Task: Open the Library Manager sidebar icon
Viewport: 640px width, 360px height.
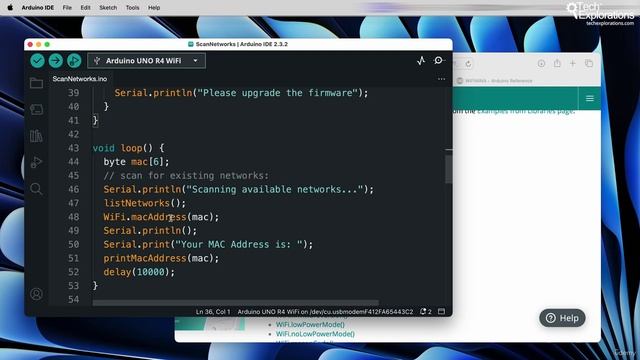Action: click(x=36, y=136)
